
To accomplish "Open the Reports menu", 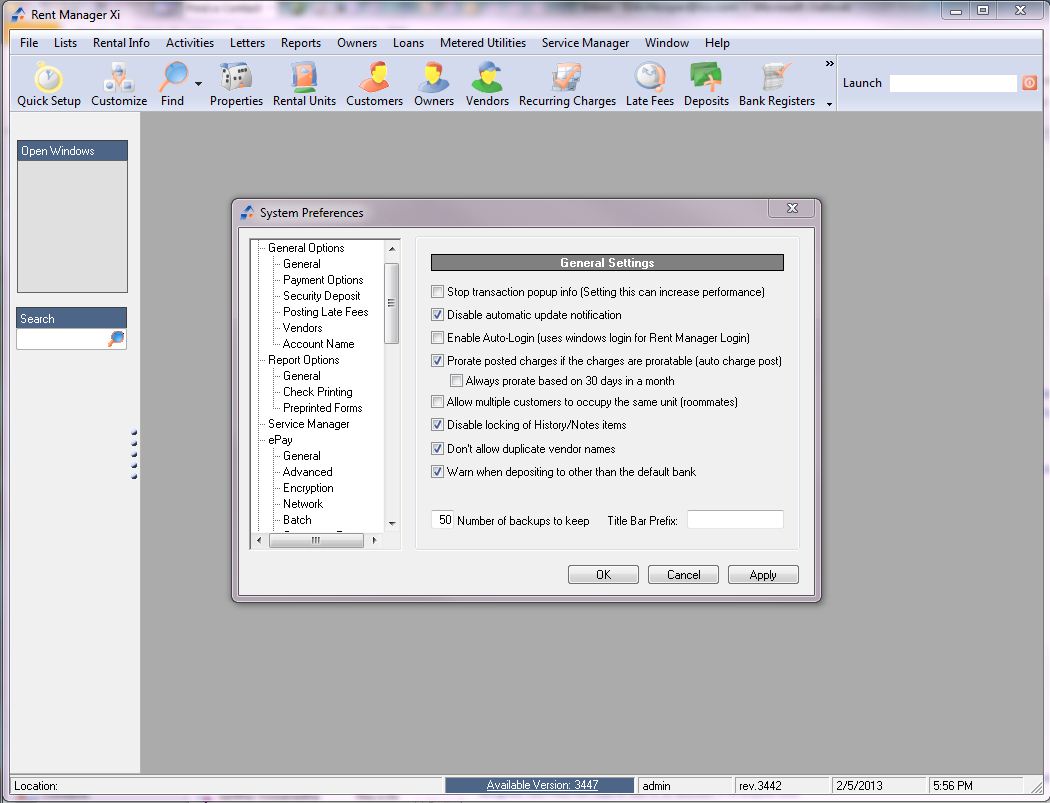I will [x=301, y=43].
